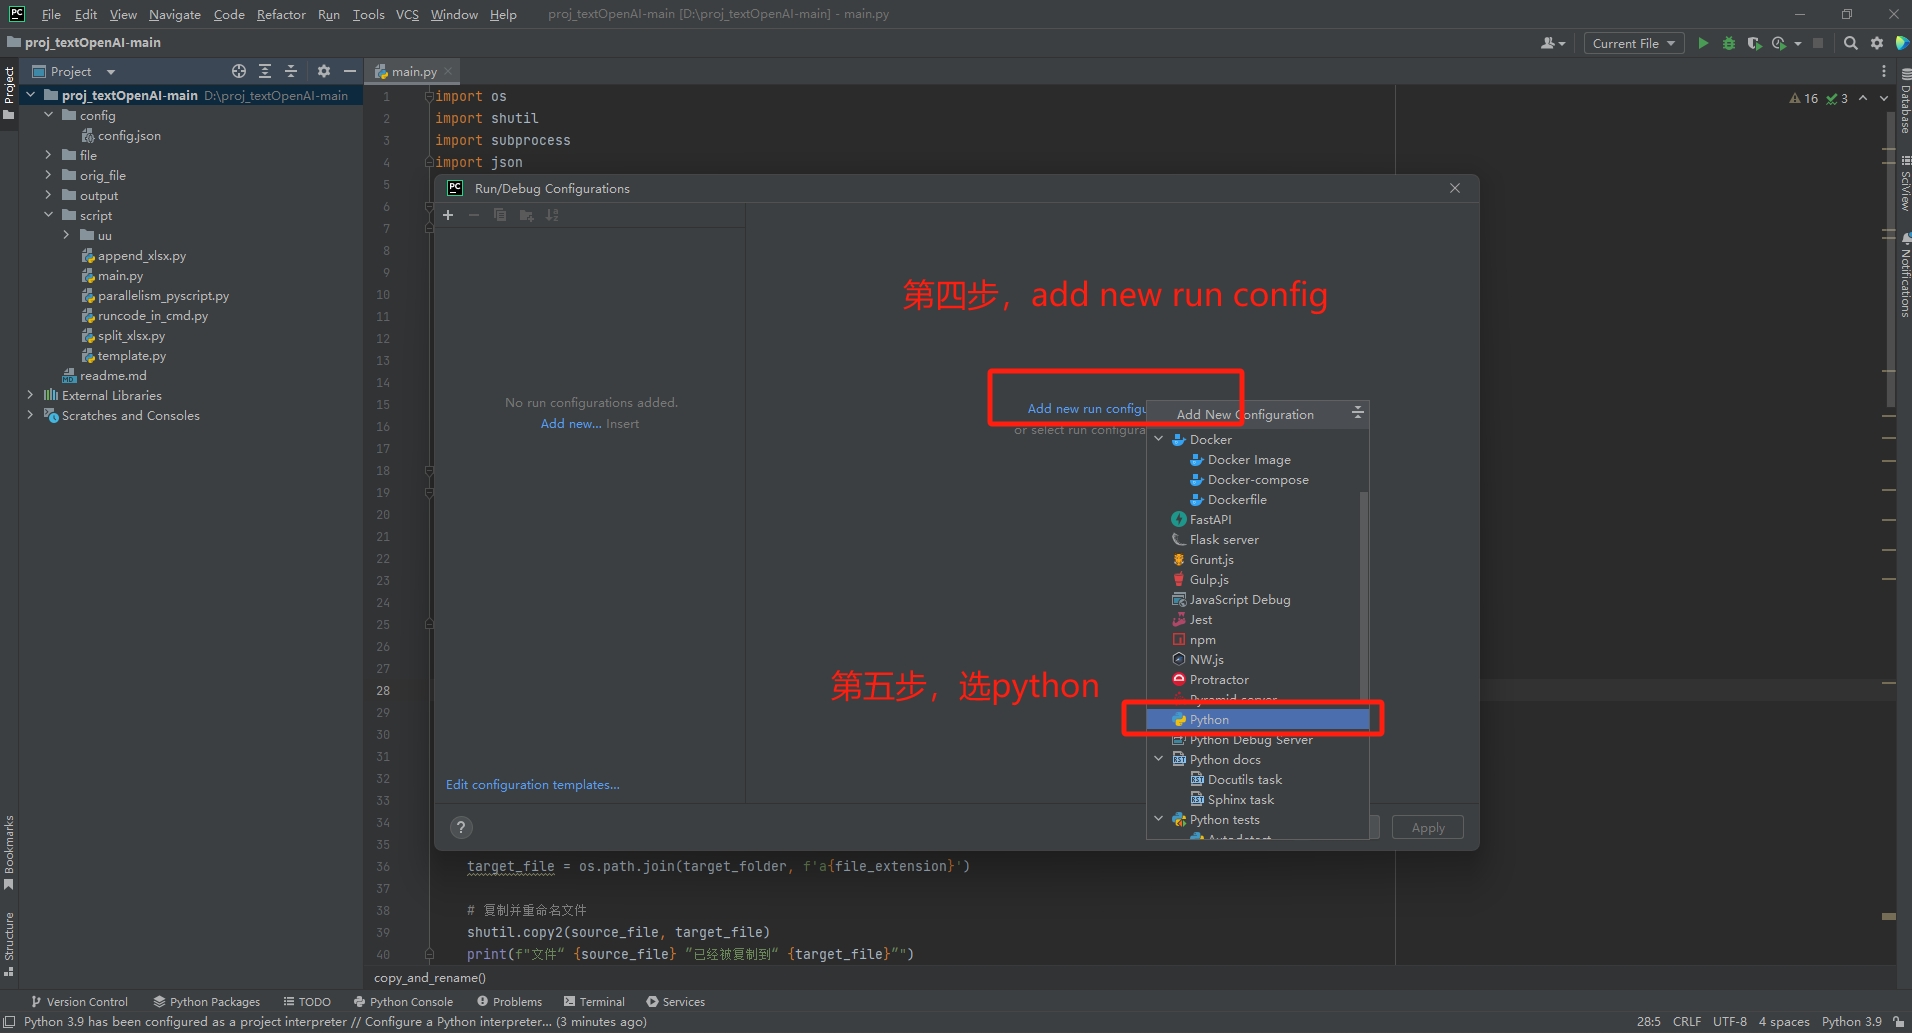
Task: Select the opened file locator icon in Project panel
Action: point(239,71)
